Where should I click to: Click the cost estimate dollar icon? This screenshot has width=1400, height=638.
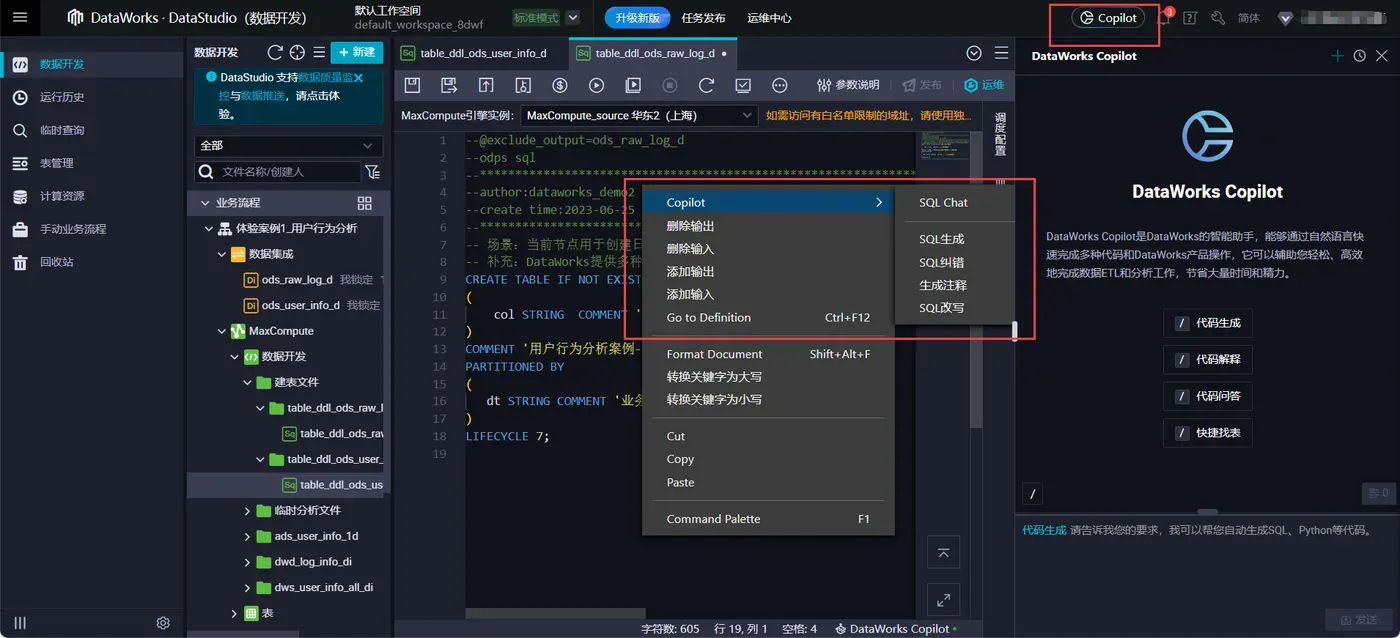pyautogui.click(x=560, y=85)
